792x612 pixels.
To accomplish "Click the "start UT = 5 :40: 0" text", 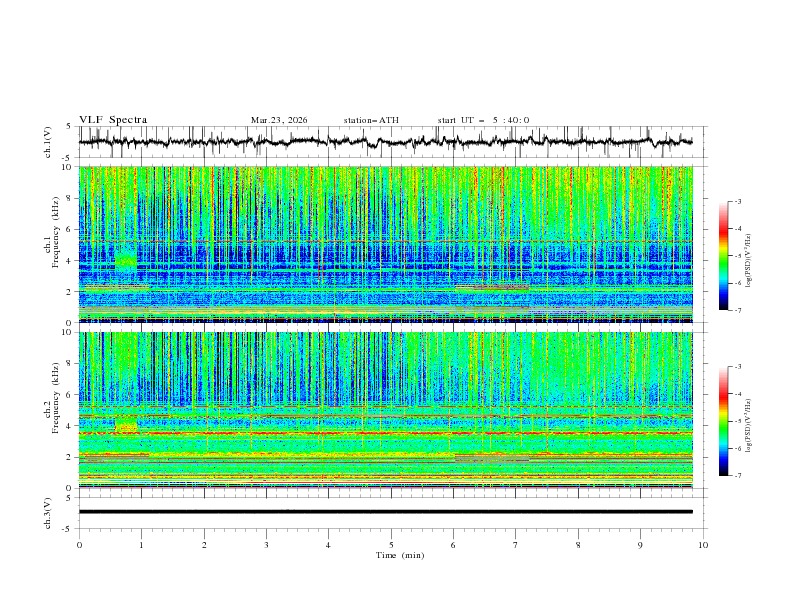I will point(483,120).
